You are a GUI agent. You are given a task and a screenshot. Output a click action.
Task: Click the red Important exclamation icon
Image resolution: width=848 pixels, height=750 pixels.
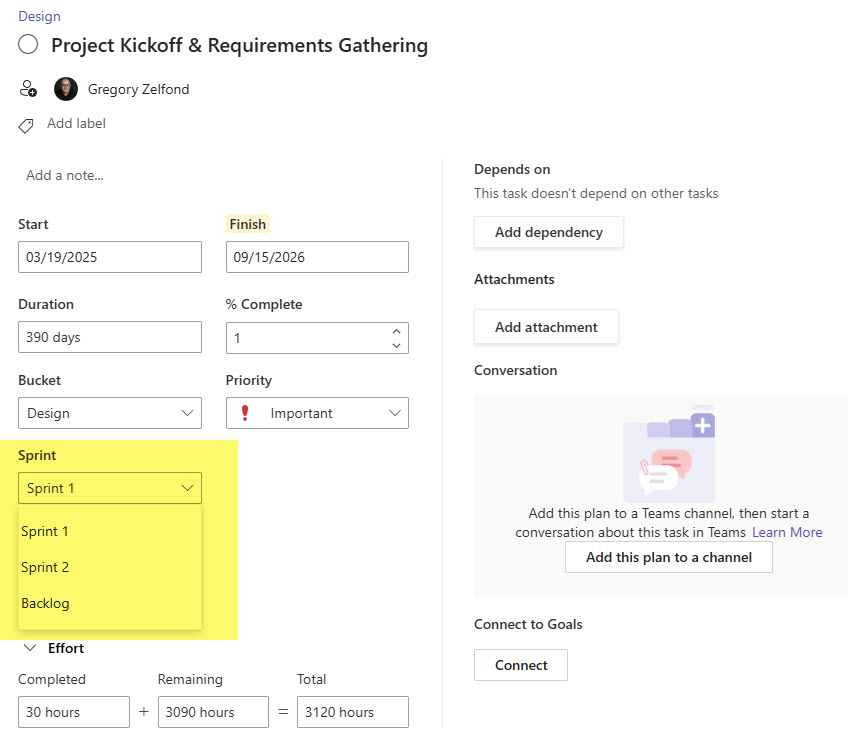pyautogui.click(x=245, y=413)
